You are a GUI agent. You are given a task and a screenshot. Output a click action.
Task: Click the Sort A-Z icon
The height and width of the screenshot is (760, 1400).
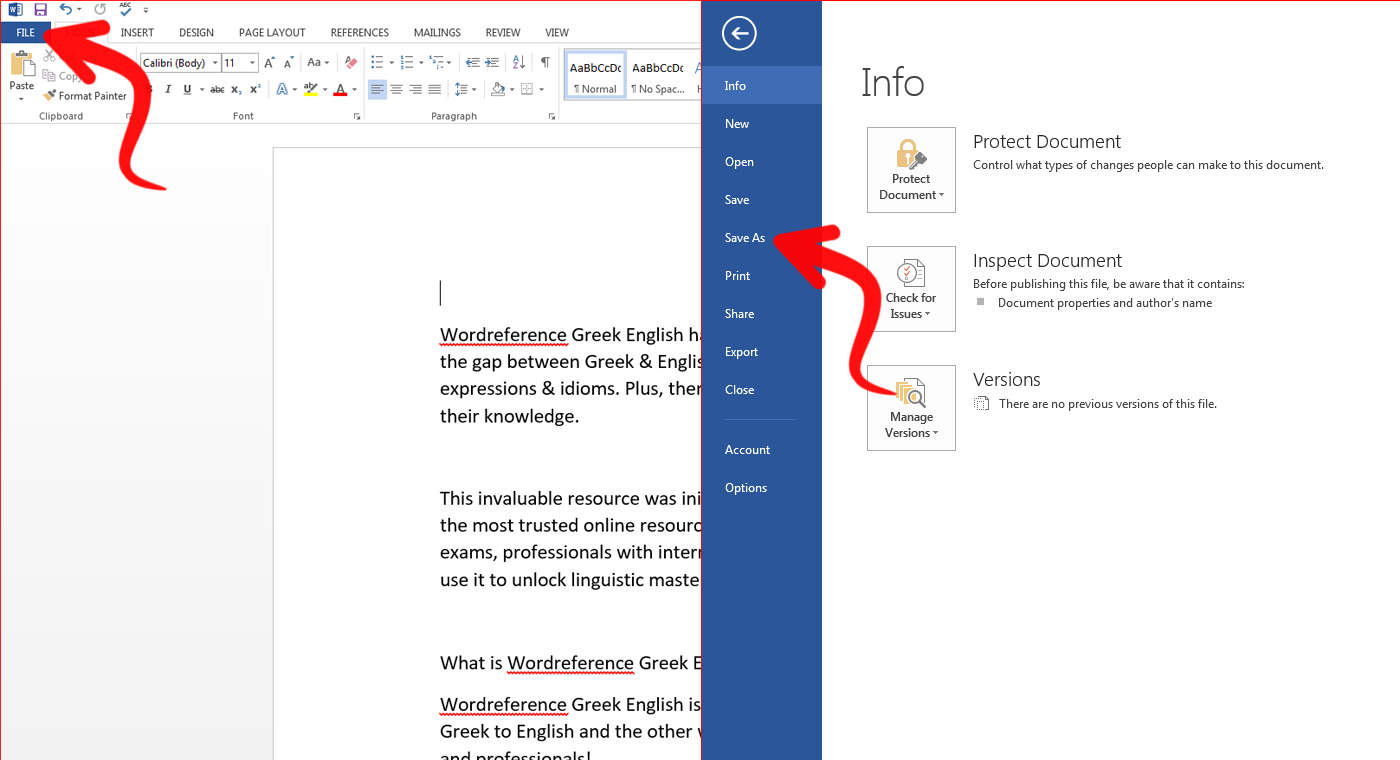pos(519,63)
